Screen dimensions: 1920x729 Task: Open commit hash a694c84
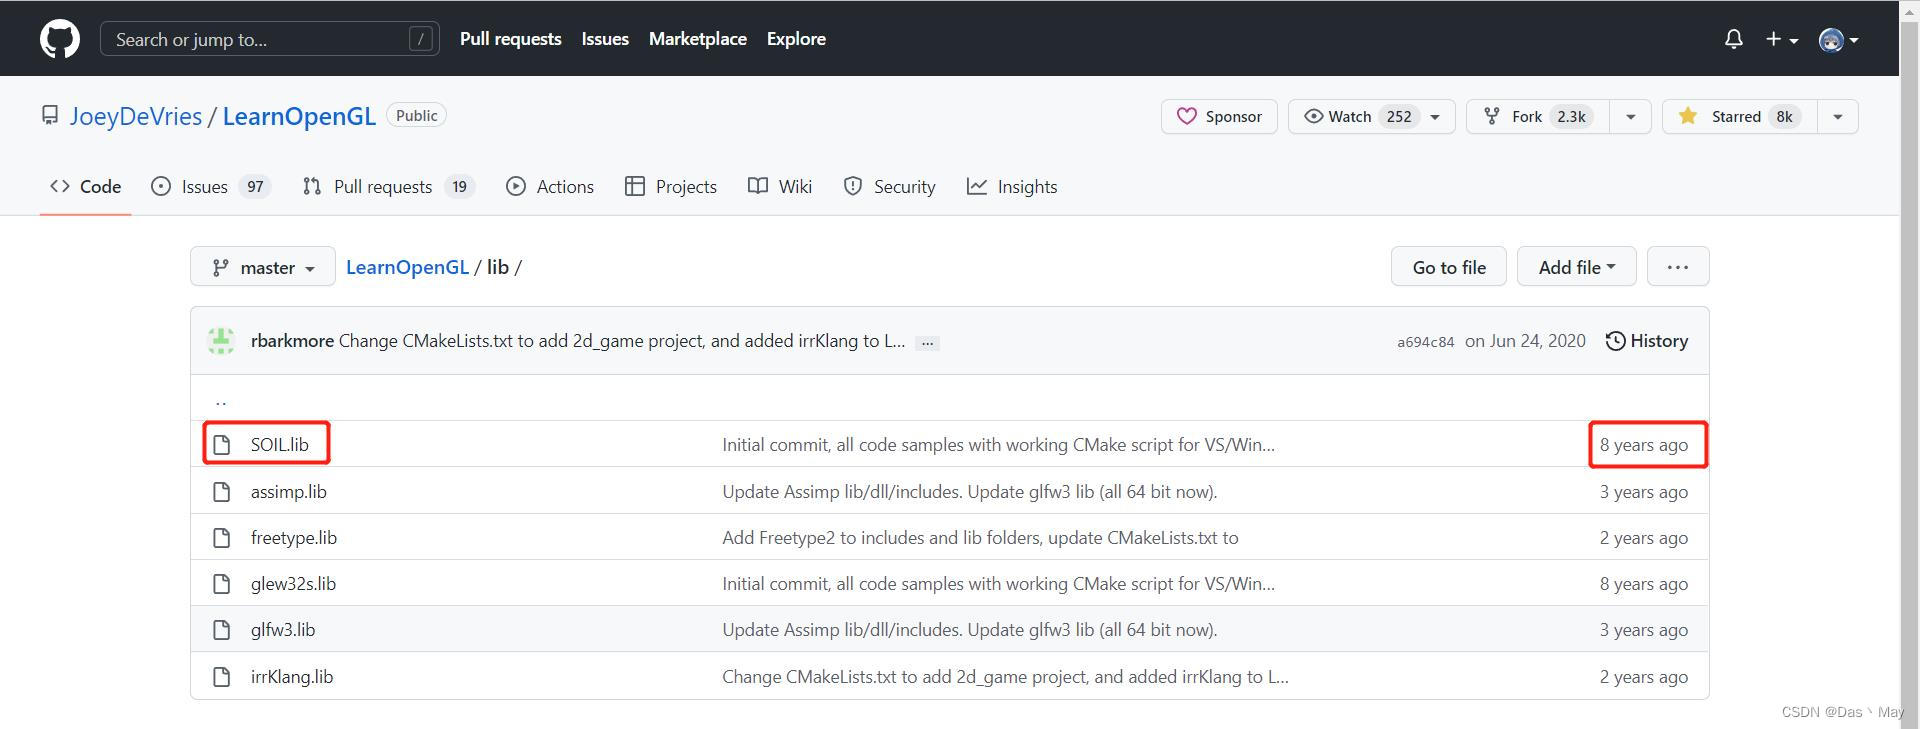pyautogui.click(x=1425, y=342)
